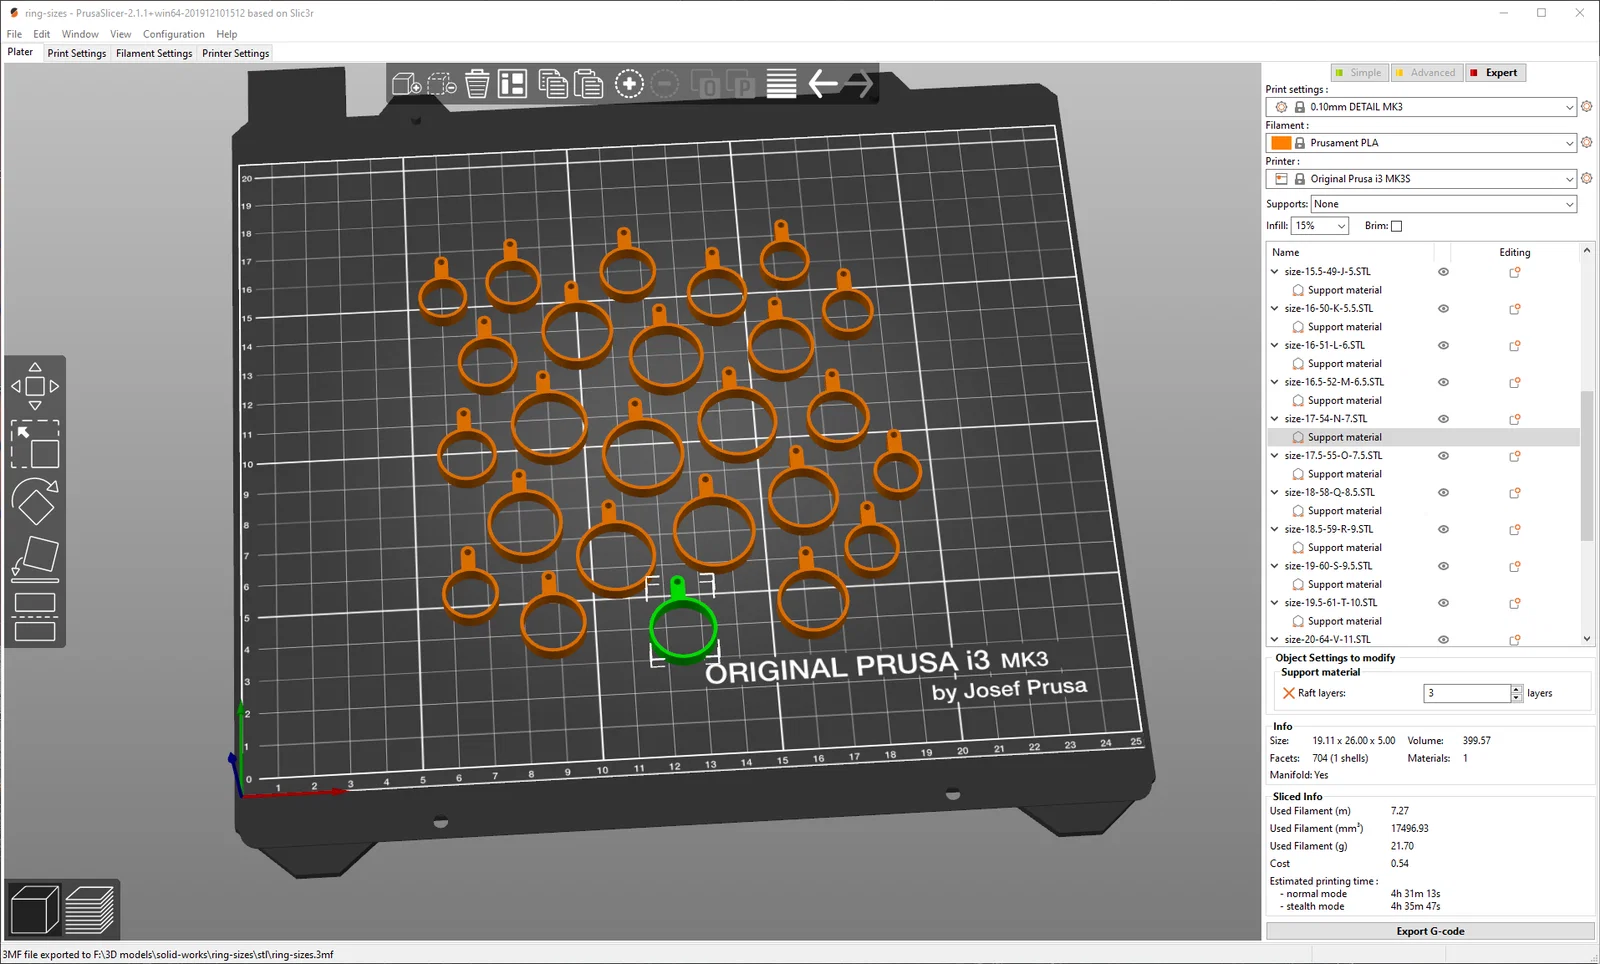The width and height of the screenshot is (1600, 964).
Task: Open the Printer preset dropdown
Action: tap(1422, 179)
